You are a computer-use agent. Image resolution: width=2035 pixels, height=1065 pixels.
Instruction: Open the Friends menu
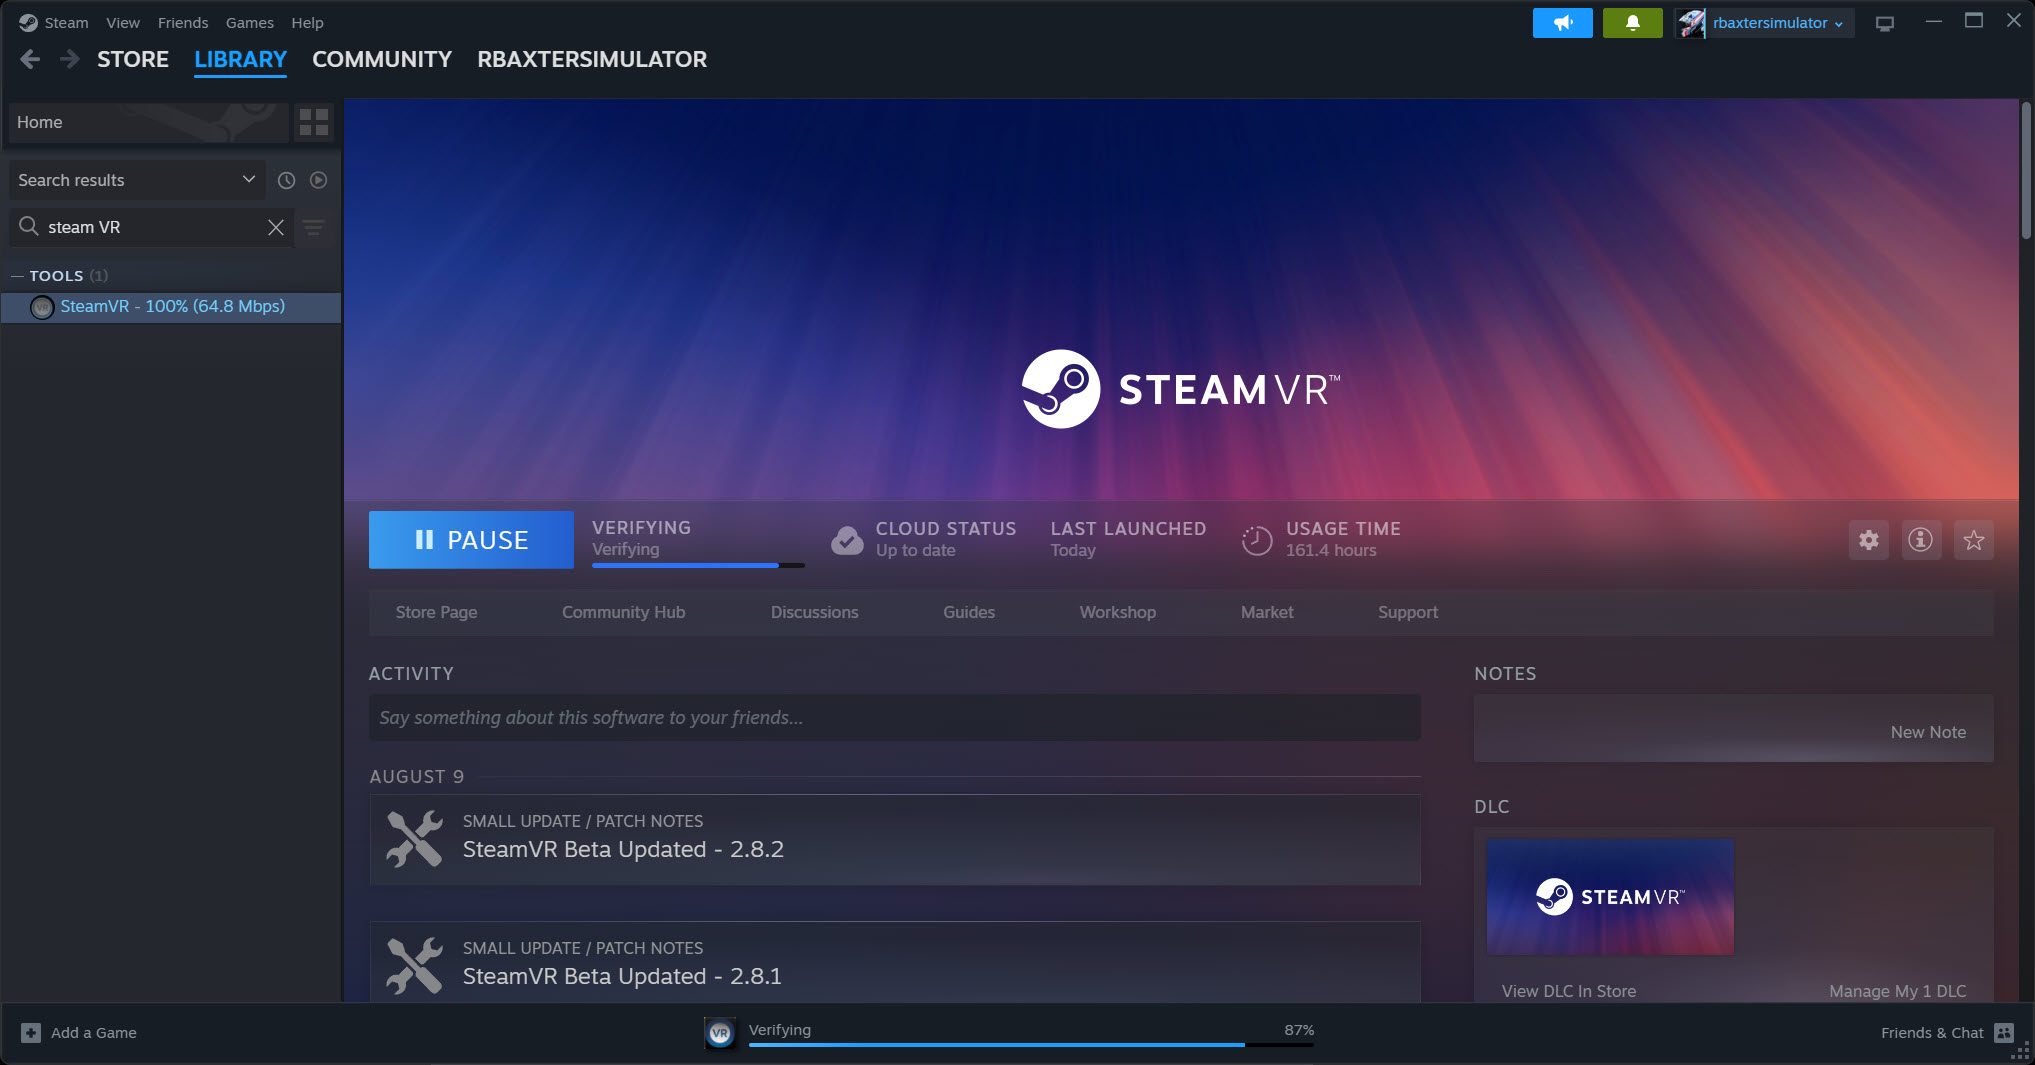pyautogui.click(x=183, y=23)
